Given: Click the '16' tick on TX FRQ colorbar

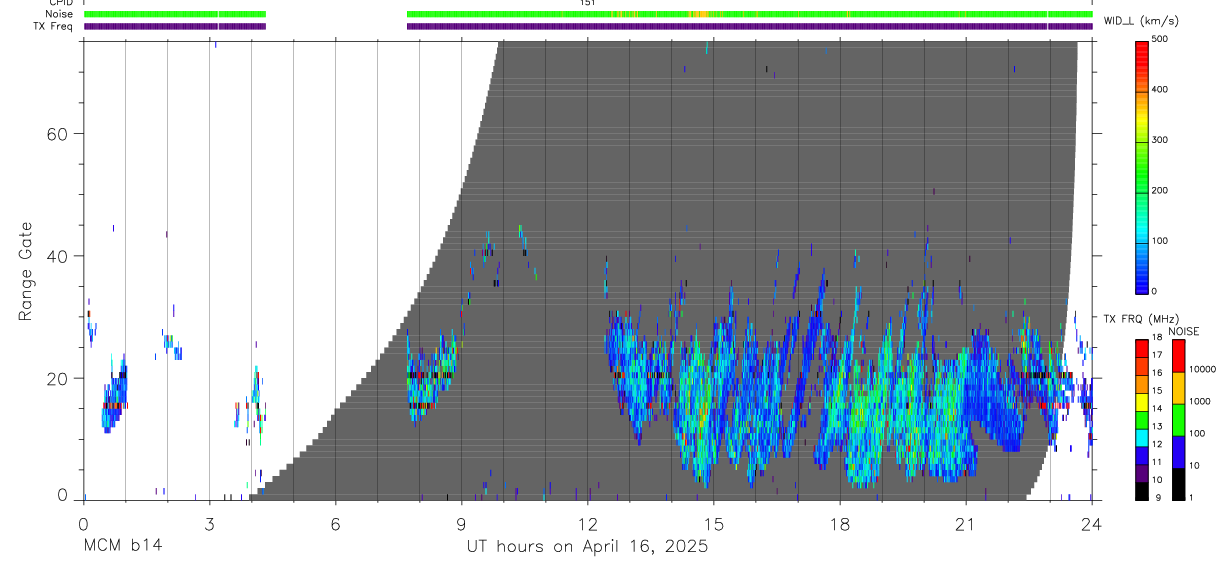Looking at the screenshot, I should (x=1158, y=373).
